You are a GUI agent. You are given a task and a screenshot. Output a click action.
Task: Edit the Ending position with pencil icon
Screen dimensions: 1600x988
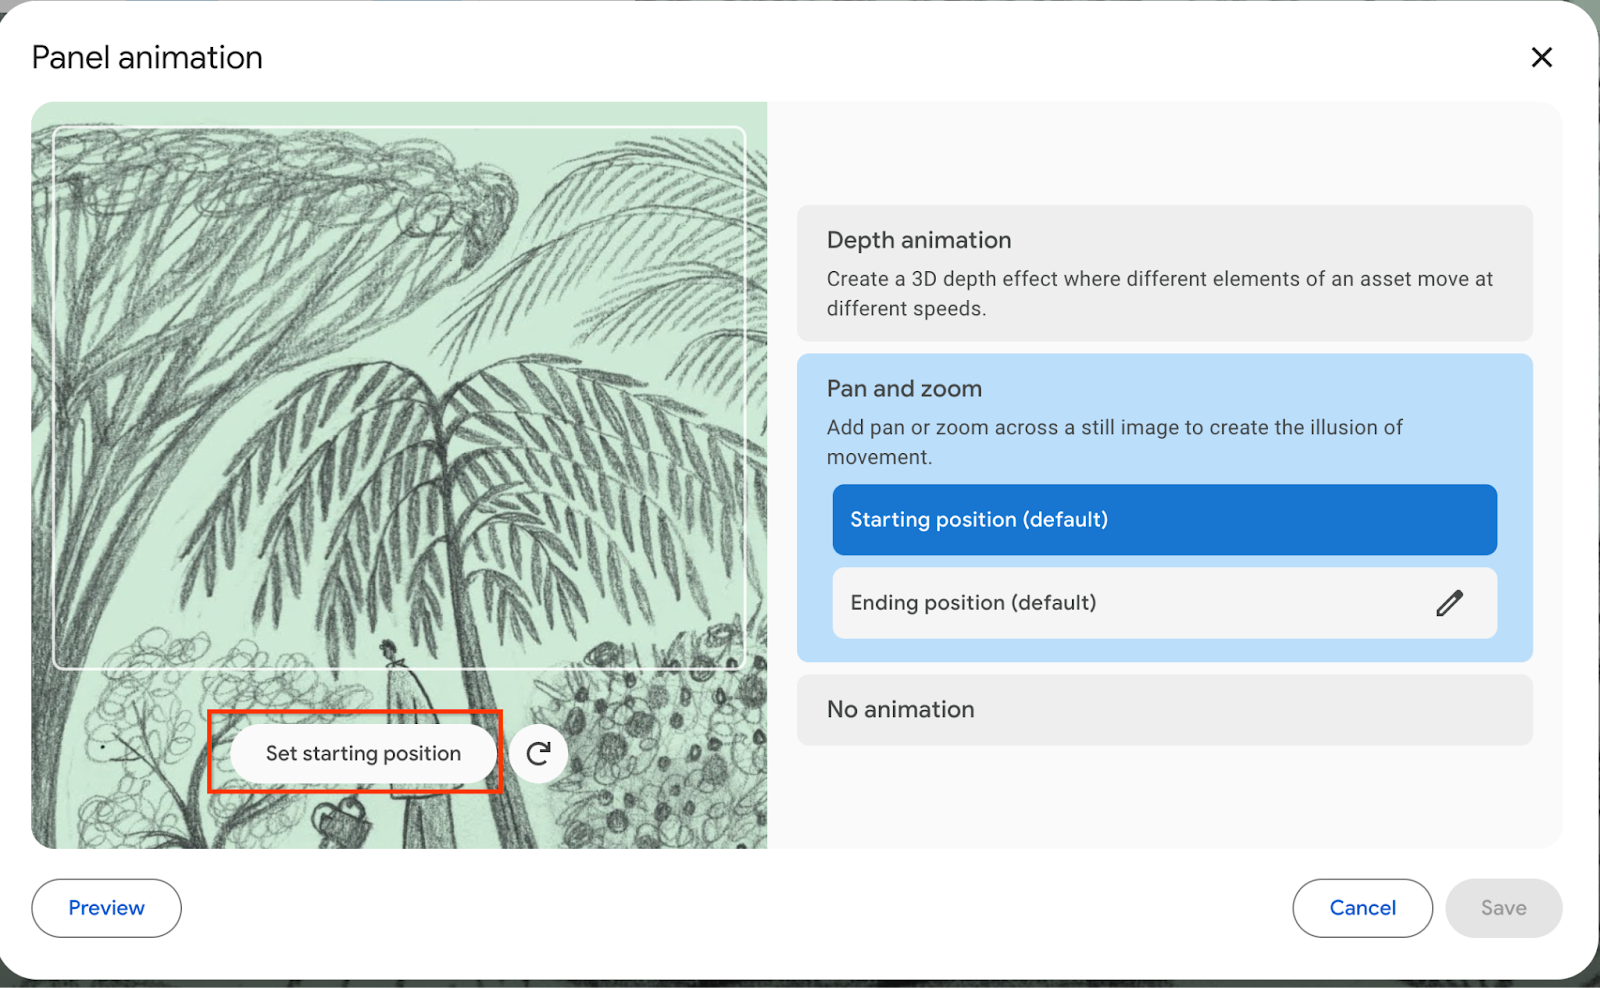(1449, 603)
